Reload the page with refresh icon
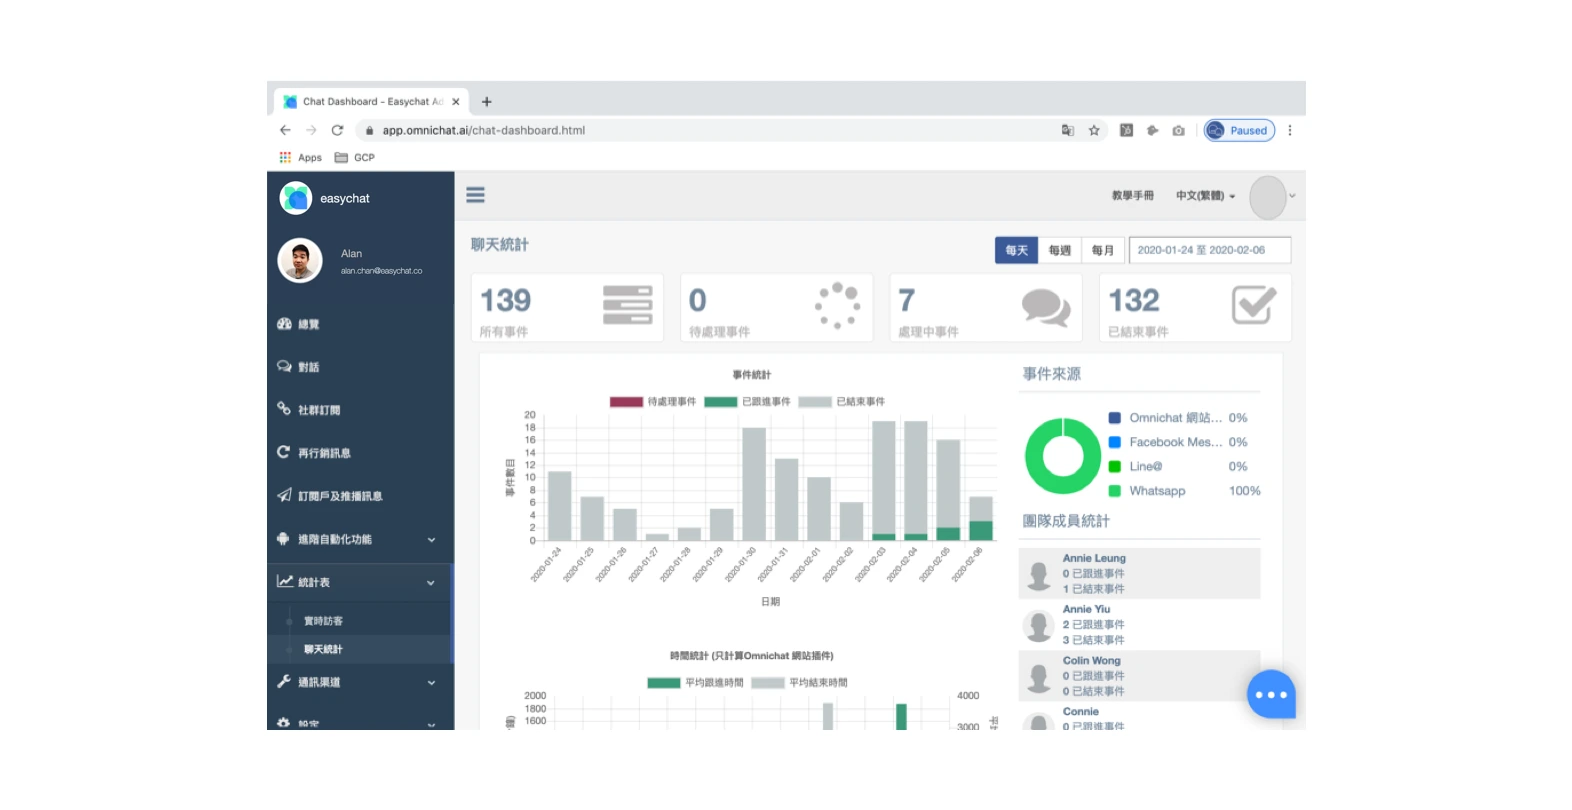The image size is (1572, 810). [x=337, y=130]
